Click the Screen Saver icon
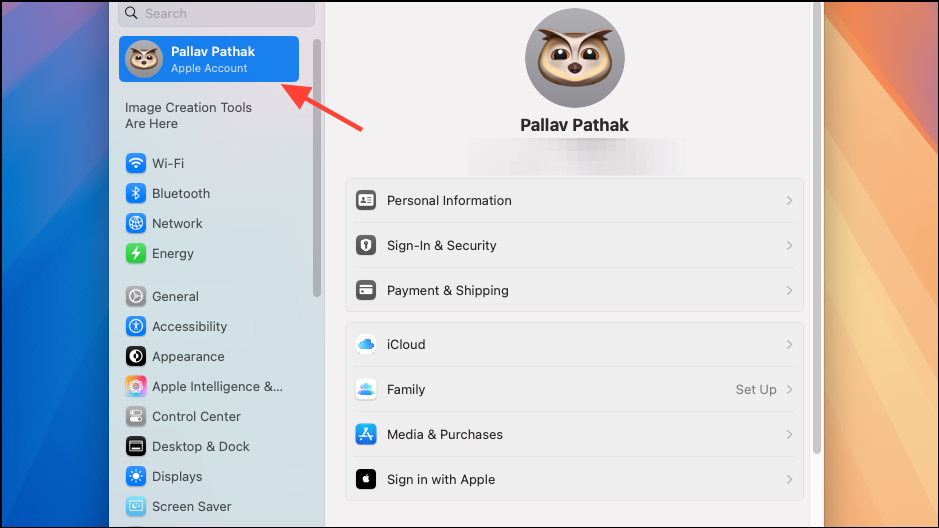This screenshot has height=528, width=939. (x=136, y=506)
